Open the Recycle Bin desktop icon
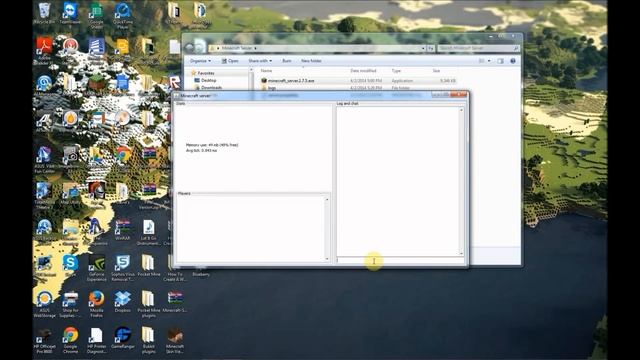 [44, 13]
